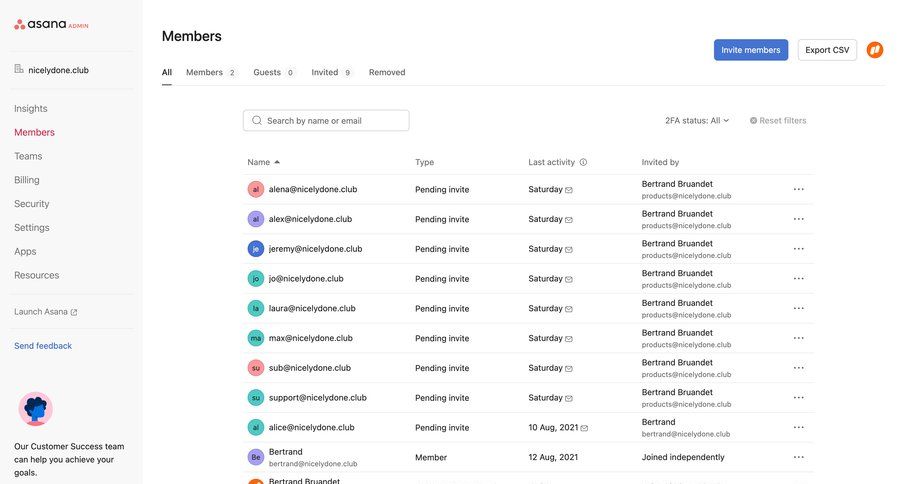Click the Last activity info icon
Screen dimensions: 900x484
coord(583,162)
